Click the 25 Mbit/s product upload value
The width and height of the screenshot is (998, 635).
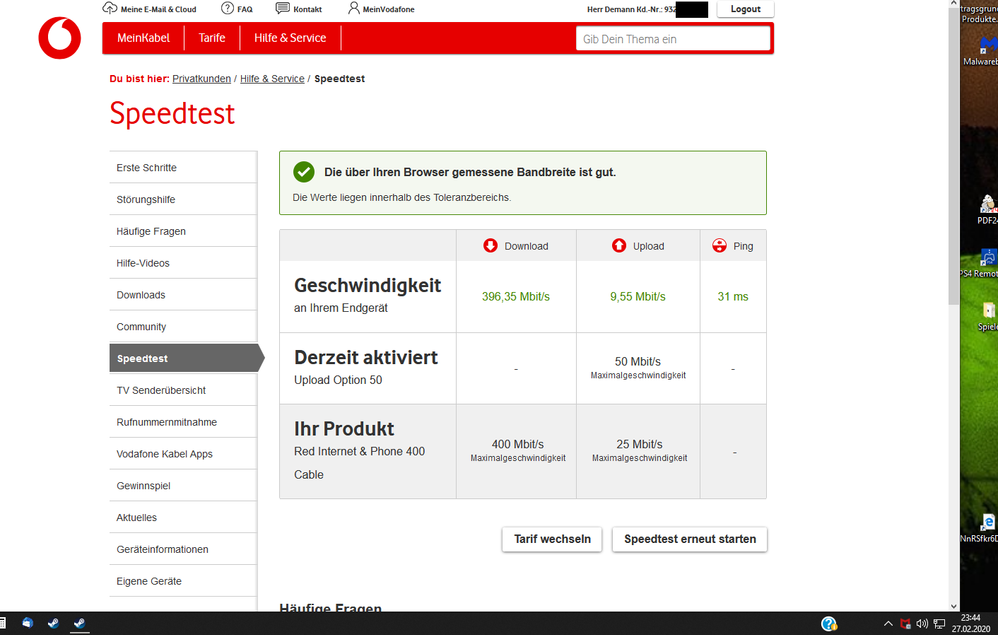pyautogui.click(x=639, y=444)
